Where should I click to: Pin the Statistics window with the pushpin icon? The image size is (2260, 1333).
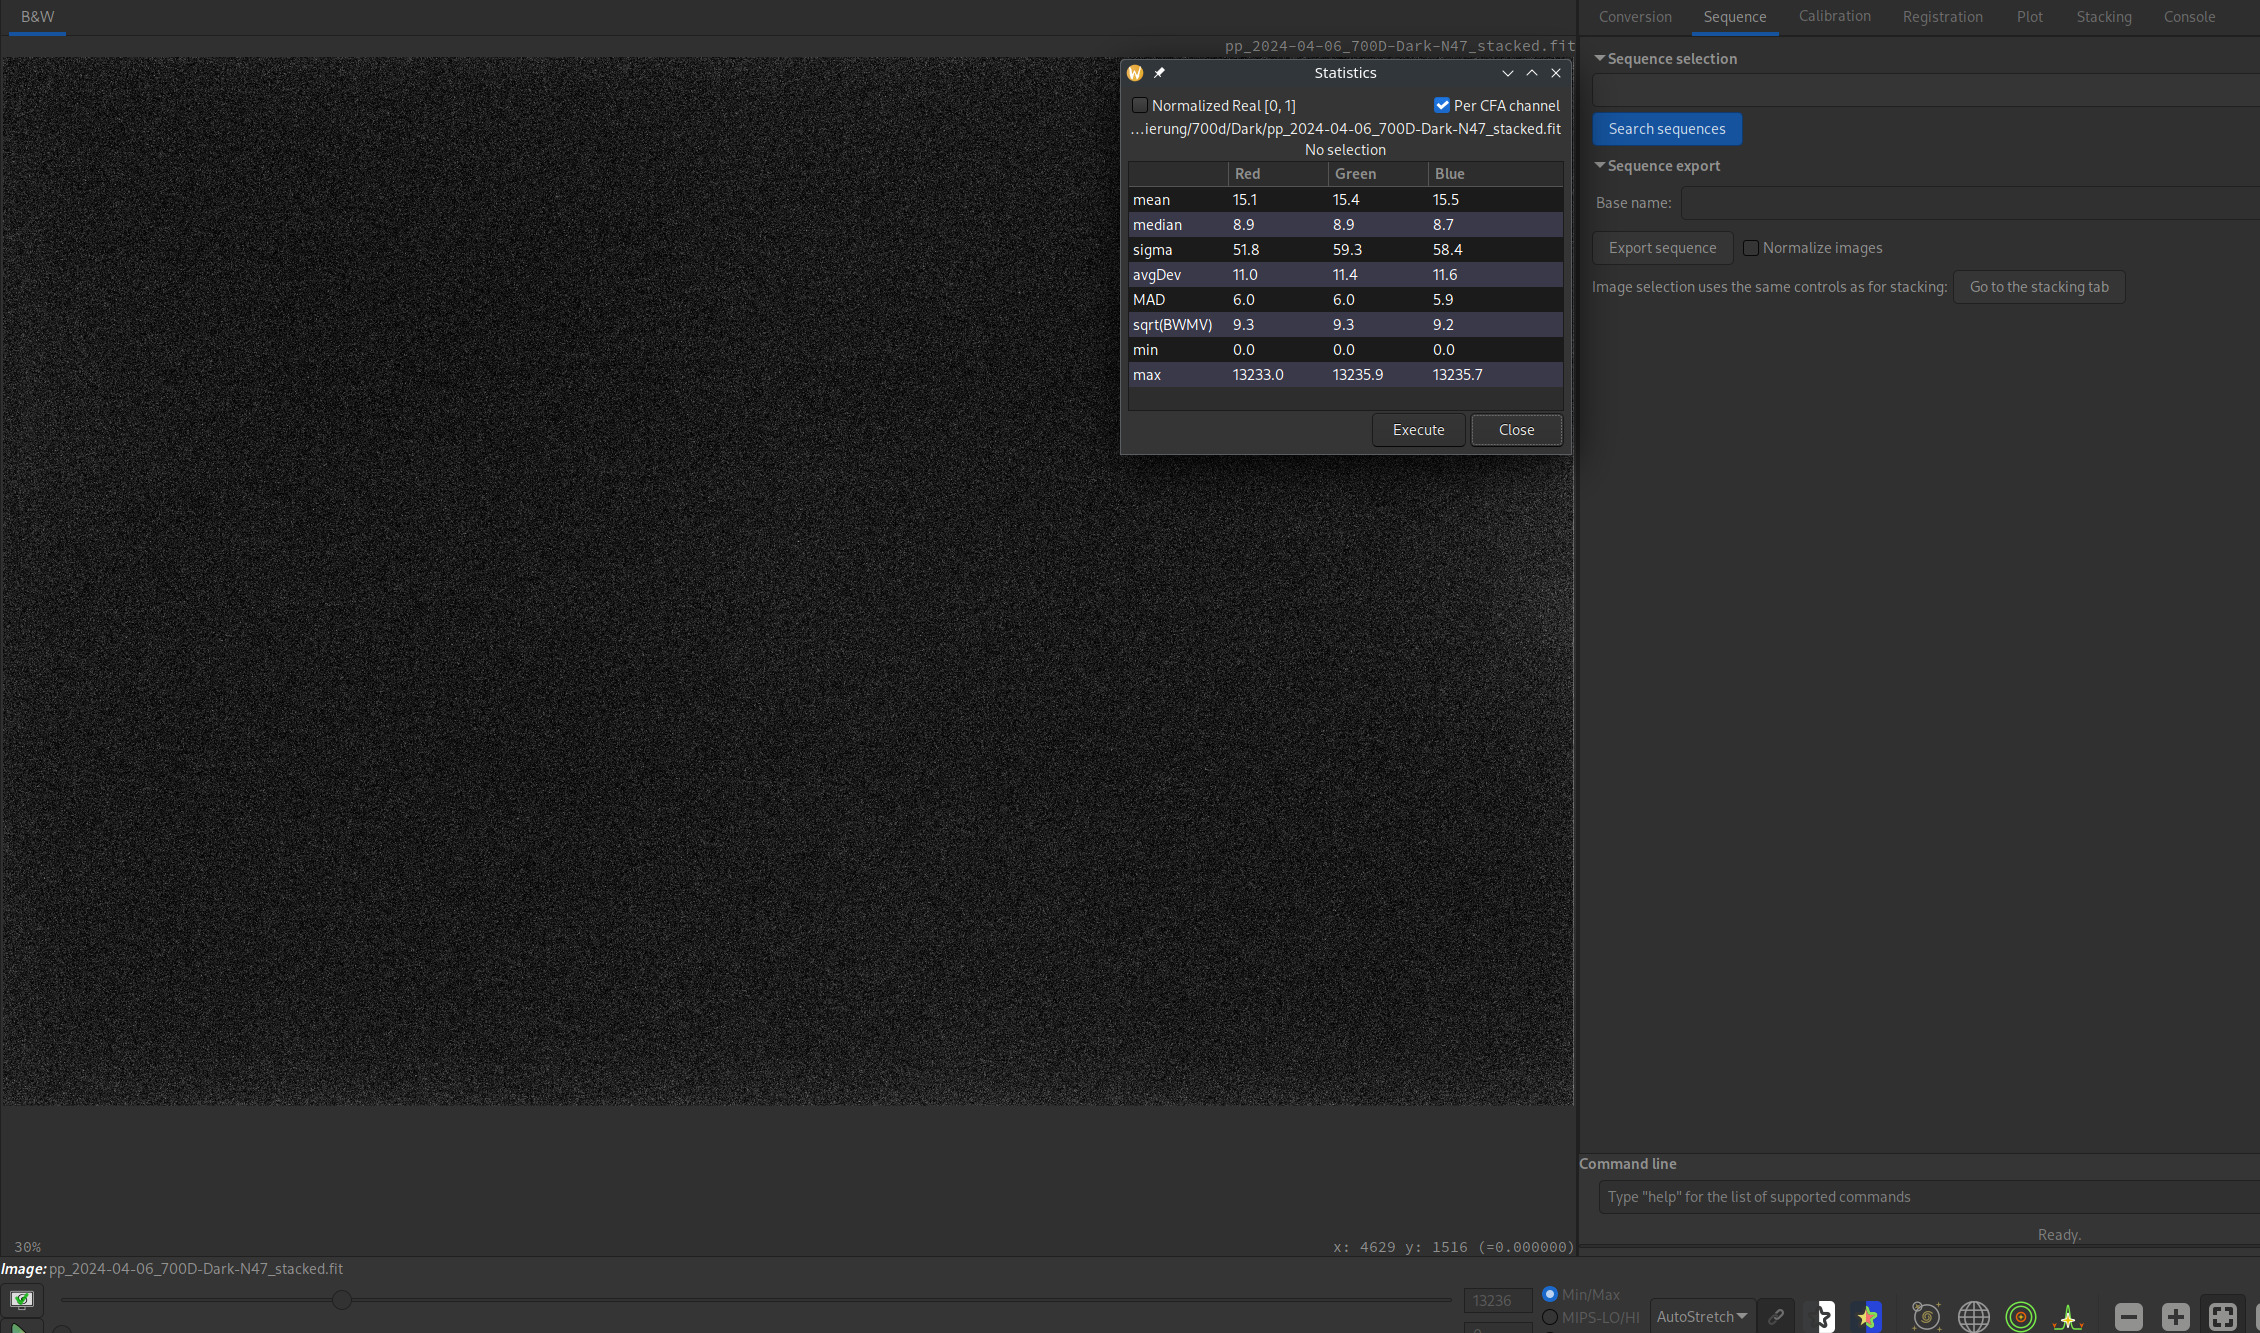1159,73
